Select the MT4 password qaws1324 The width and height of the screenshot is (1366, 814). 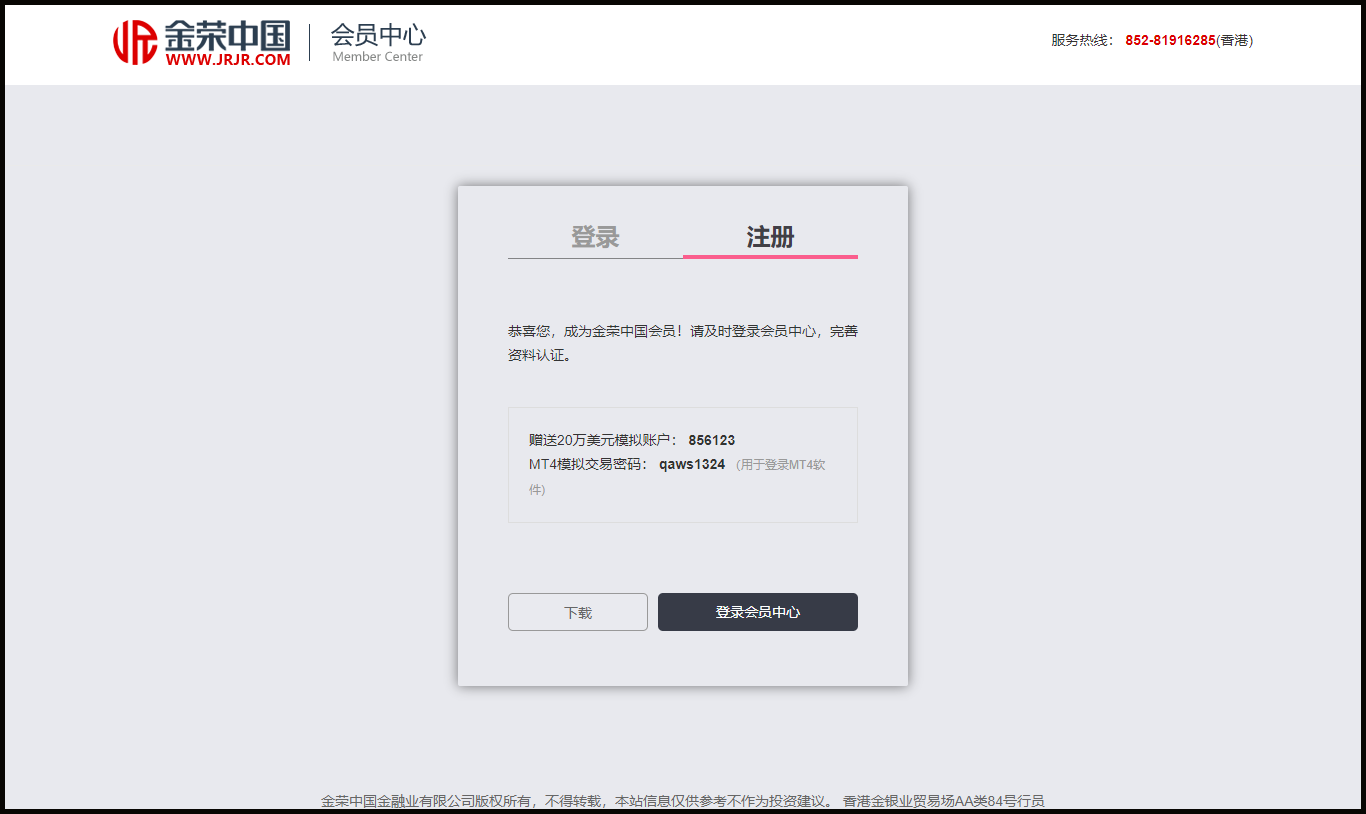coord(692,464)
